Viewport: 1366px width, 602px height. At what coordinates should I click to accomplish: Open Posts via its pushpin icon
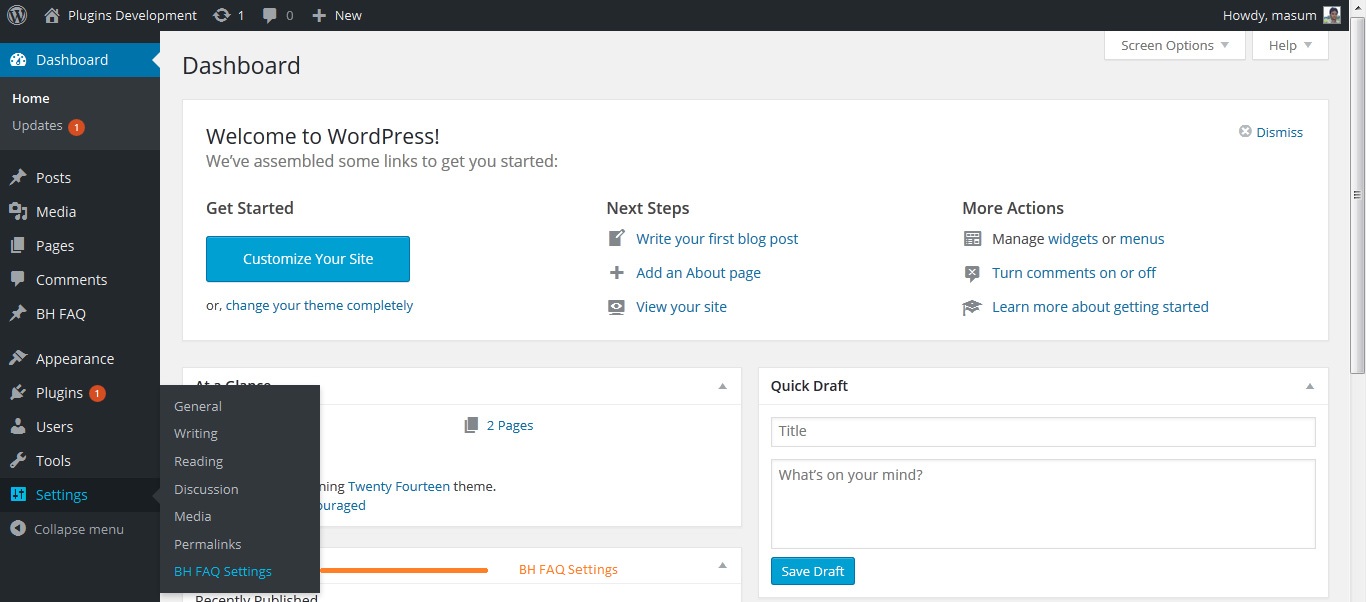pos(18,178)
